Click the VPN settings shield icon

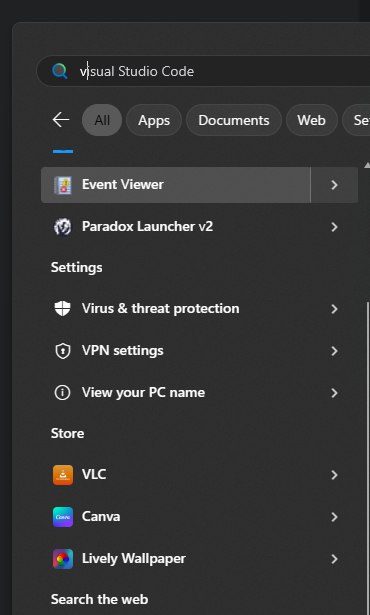tap(62, 351)
